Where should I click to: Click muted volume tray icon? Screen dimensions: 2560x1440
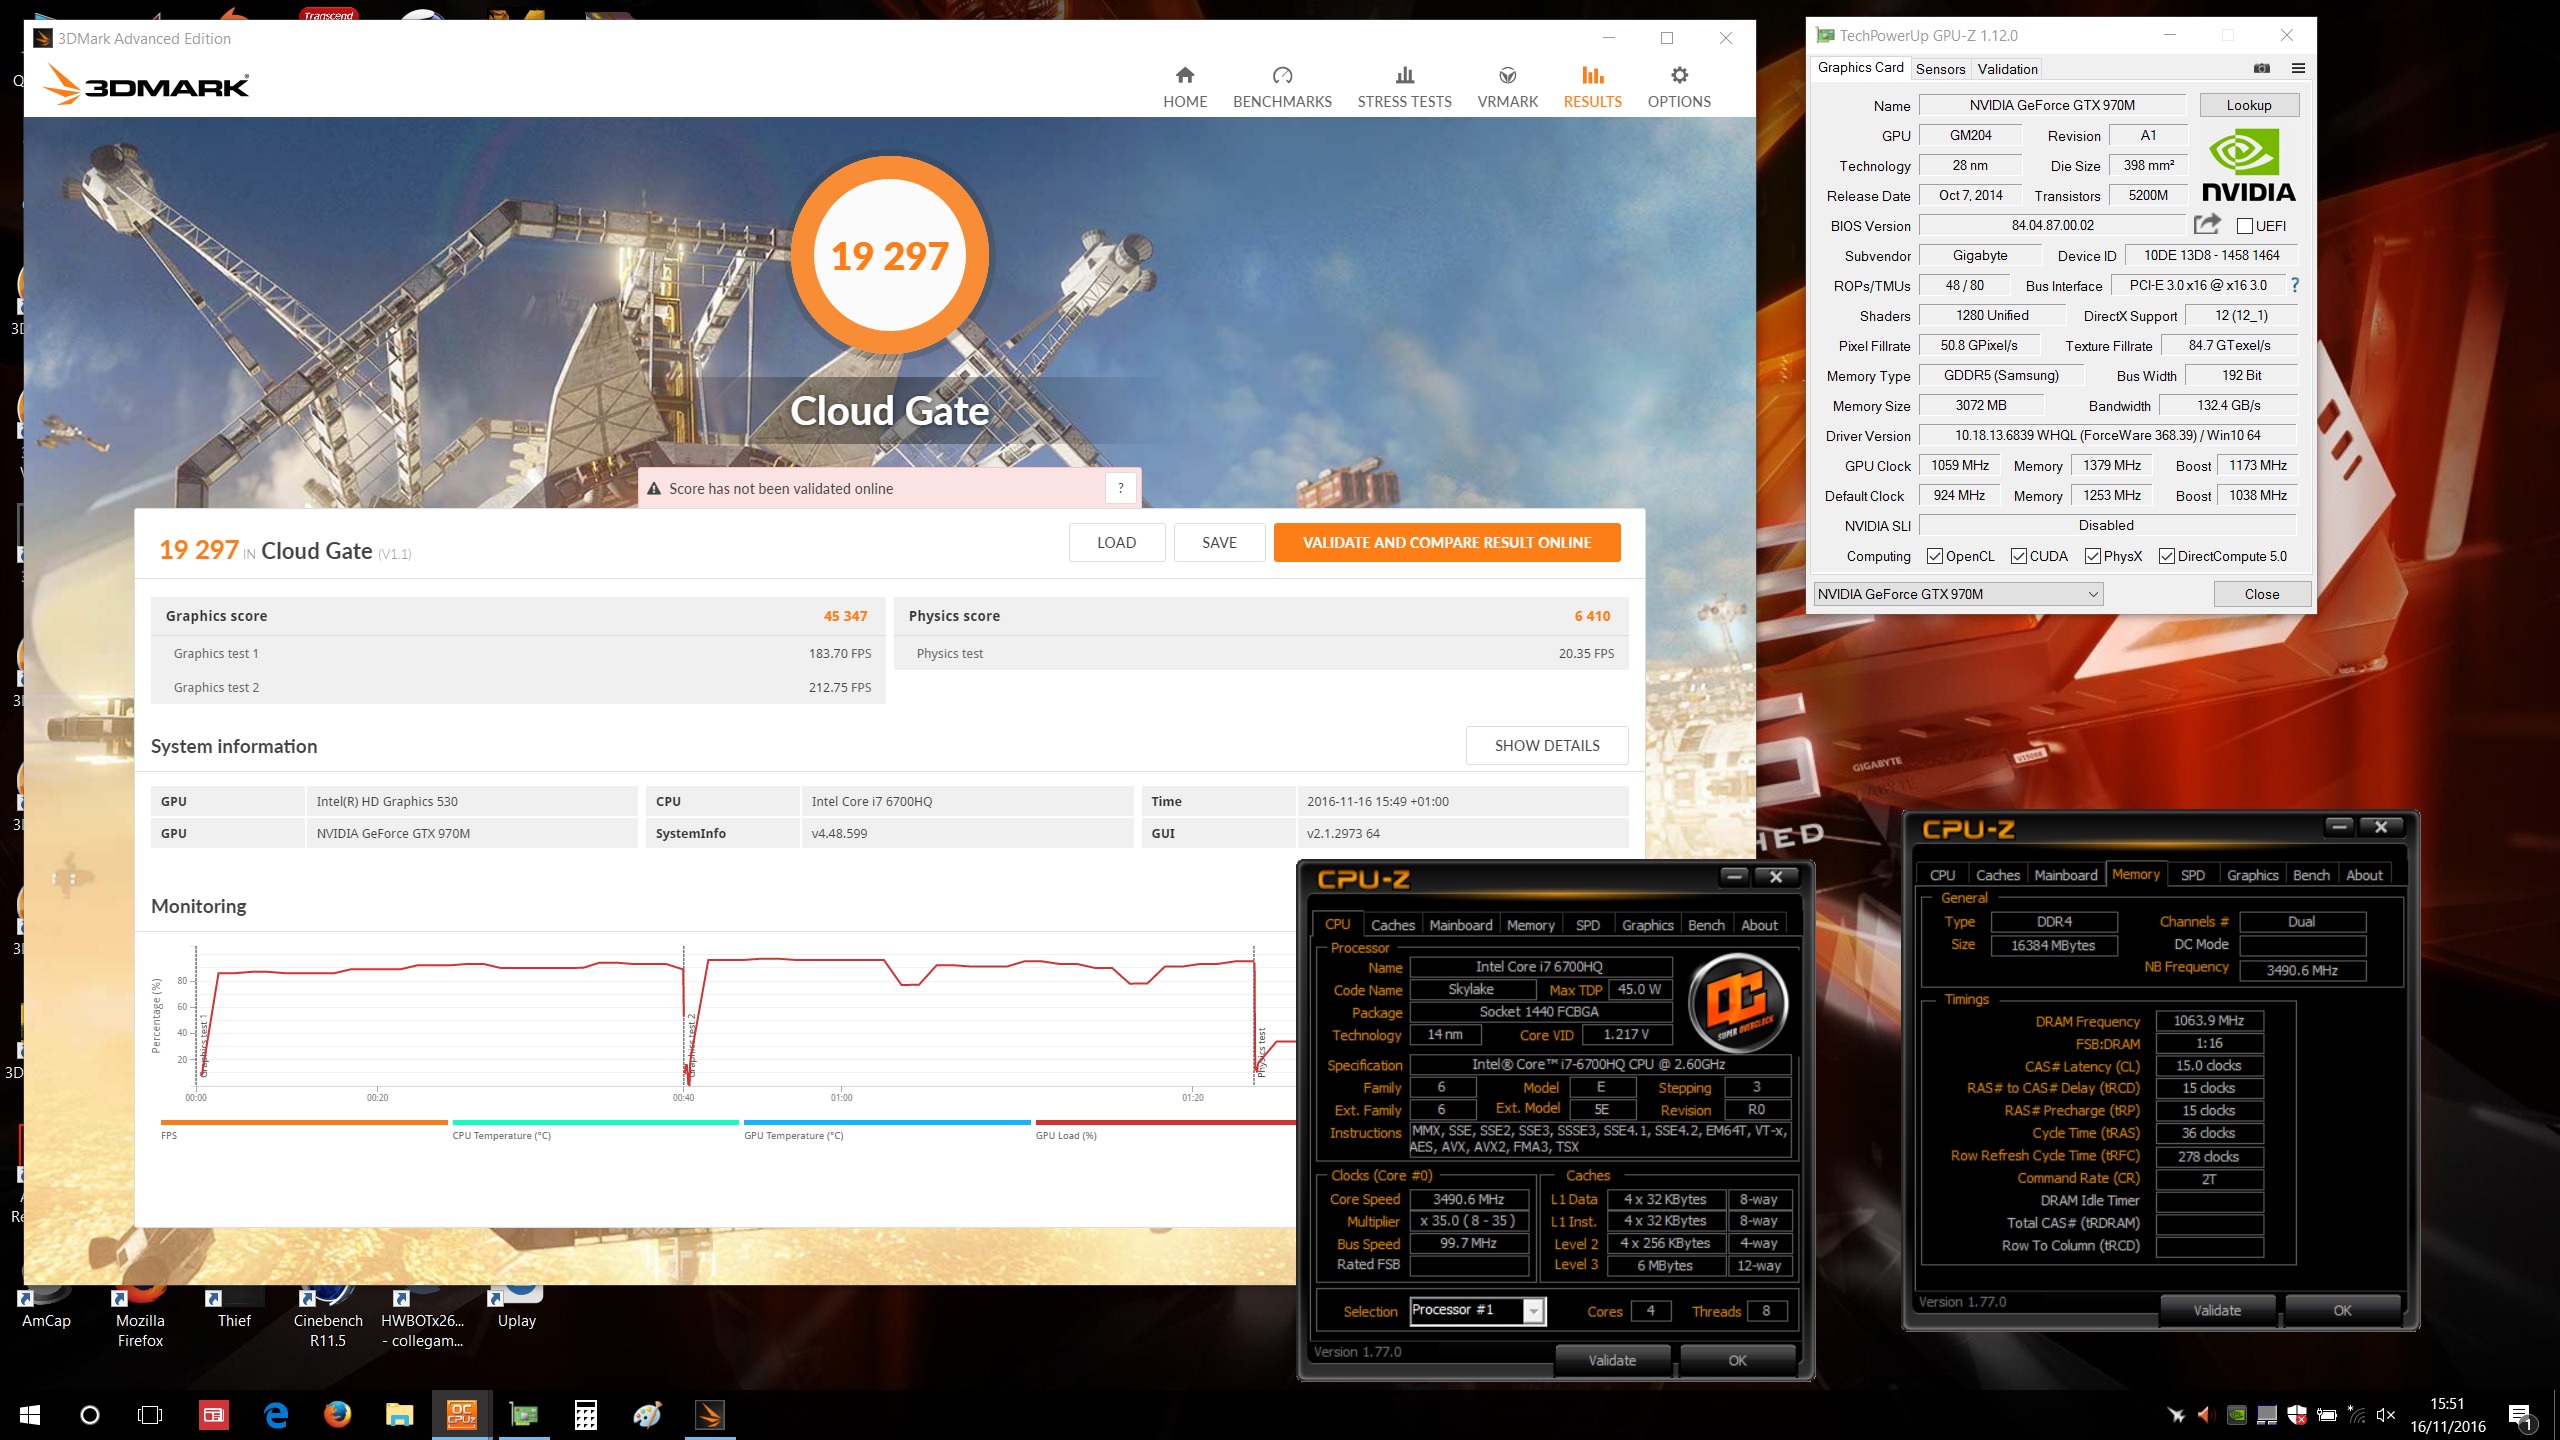(x=2386, y=1415)
